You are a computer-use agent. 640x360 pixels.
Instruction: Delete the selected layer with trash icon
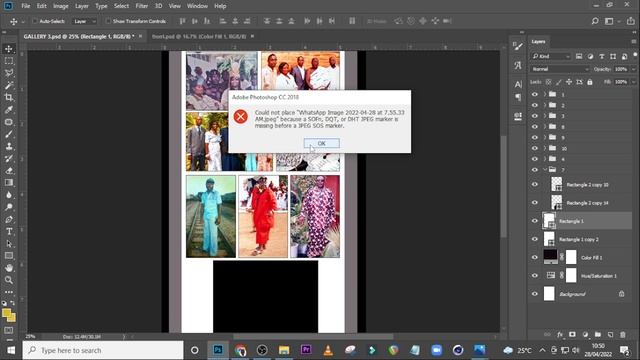click(x=623, y=334)
